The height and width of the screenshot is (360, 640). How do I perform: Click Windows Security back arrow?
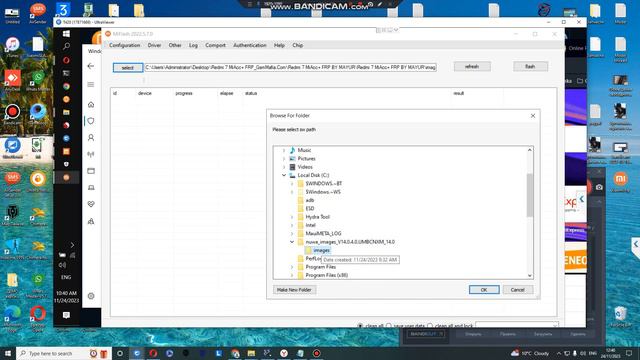pos(91,66)
